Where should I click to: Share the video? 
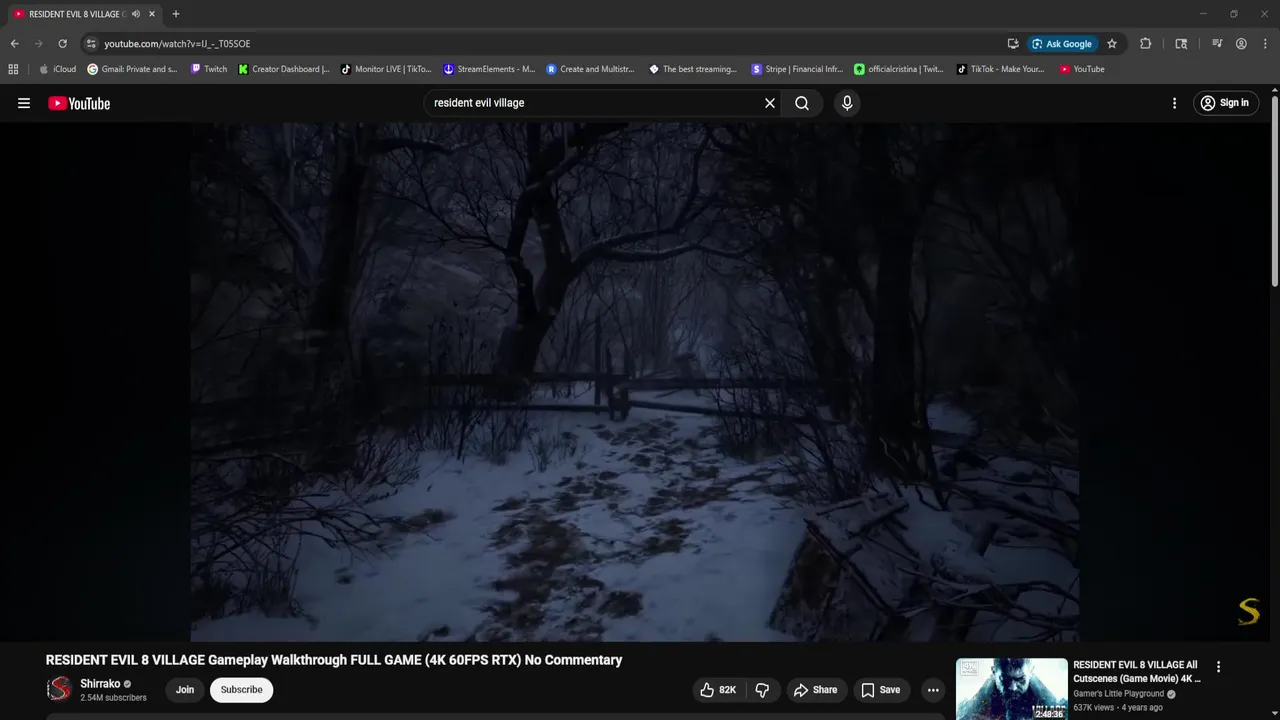coord(815,690)
